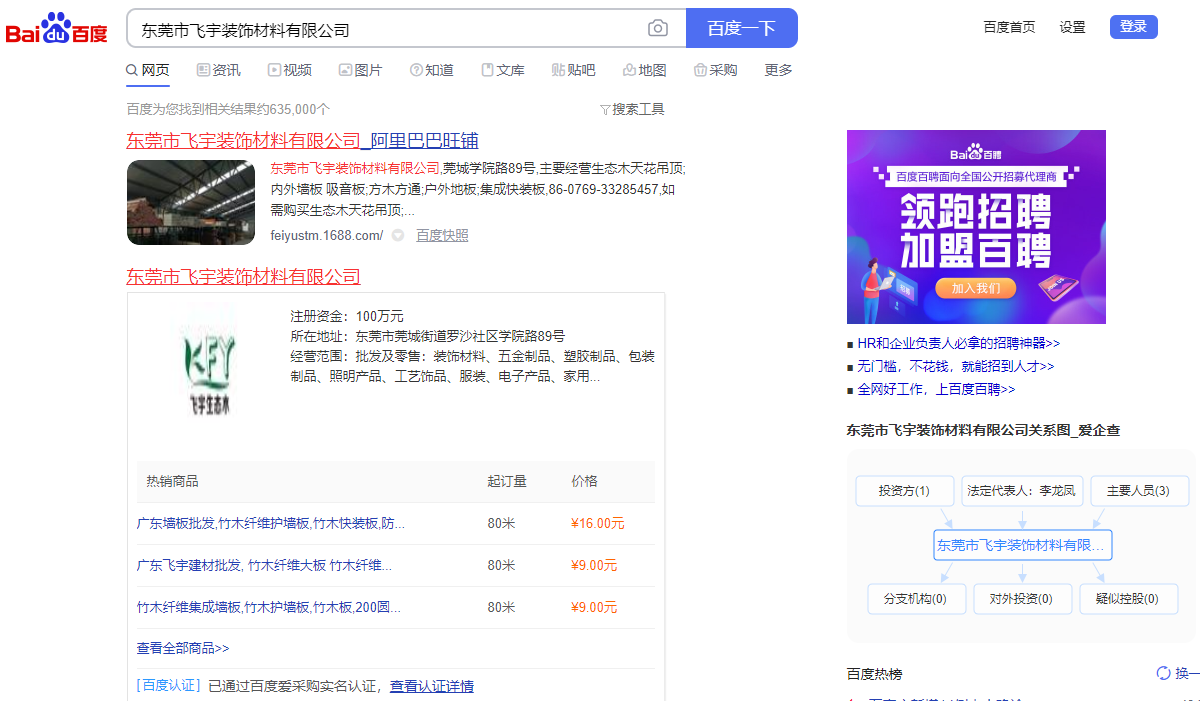Open image search via camera icon
Screen dimensions: 1200x701
(657, 28)
